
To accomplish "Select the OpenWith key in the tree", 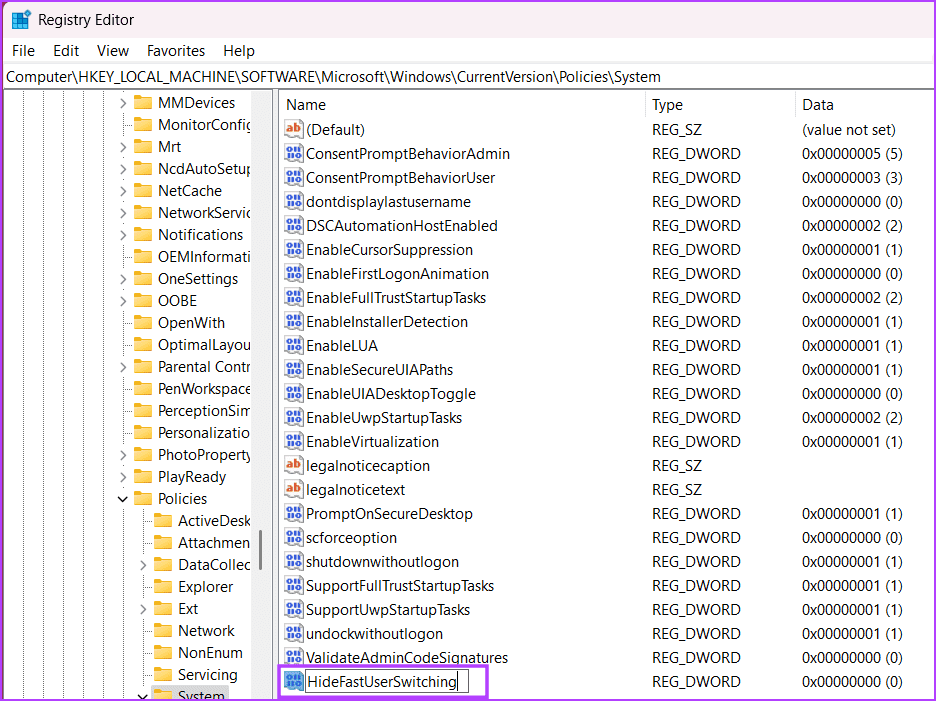I will click(191, 323).
